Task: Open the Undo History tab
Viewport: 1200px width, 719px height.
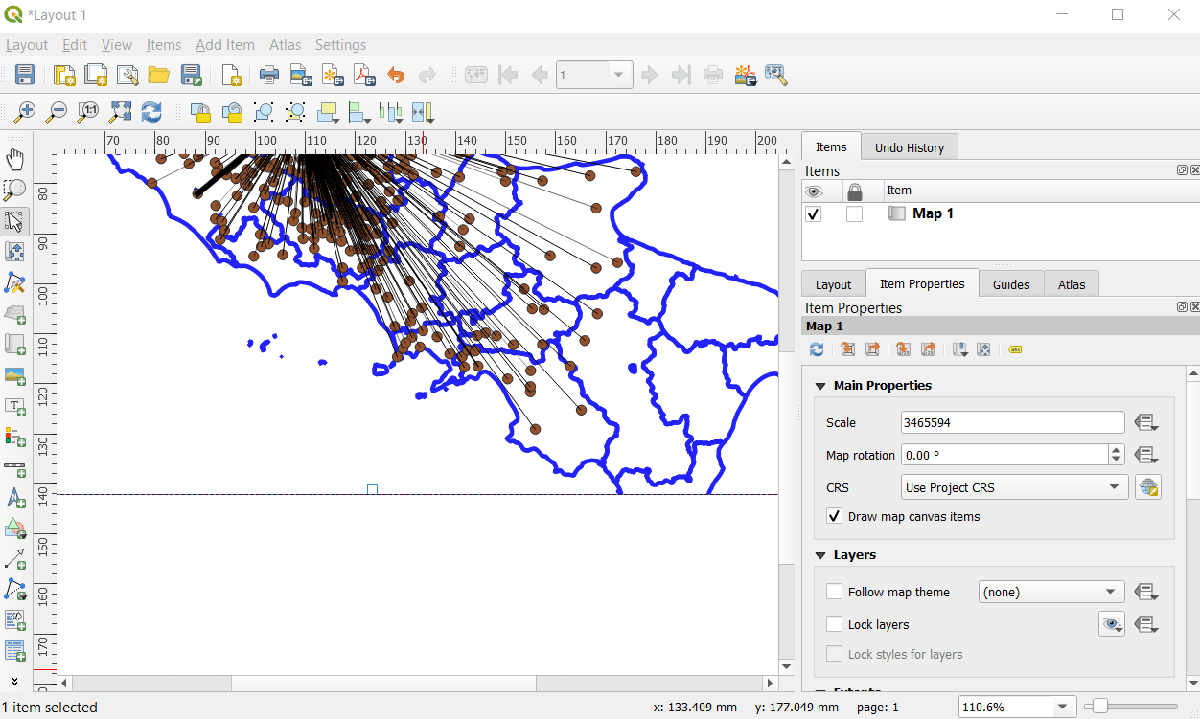Action: click(909, 147)
